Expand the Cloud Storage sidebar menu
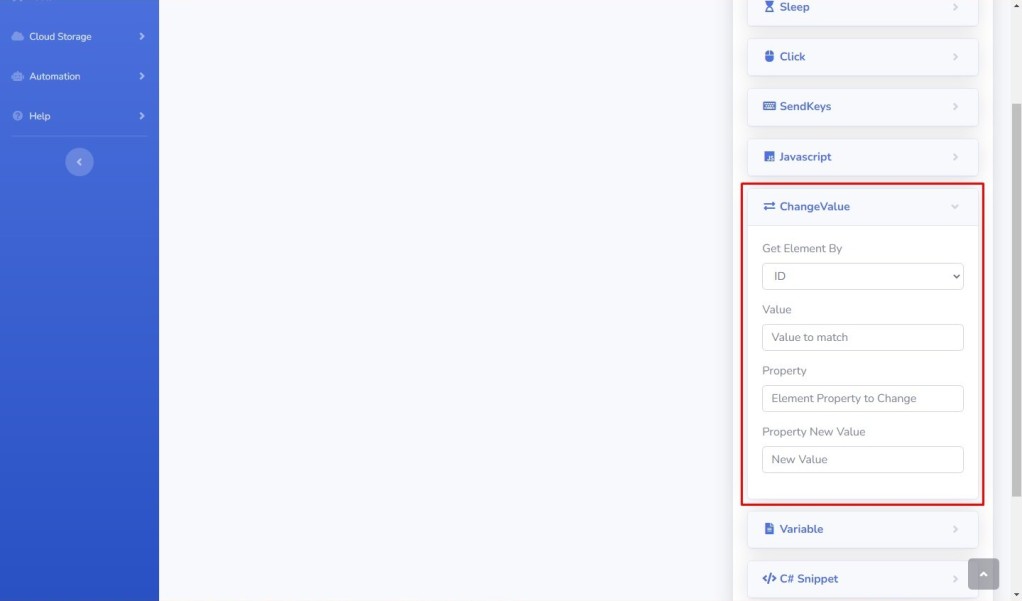This screenshot has width=1022, height=601. (79, 37)
